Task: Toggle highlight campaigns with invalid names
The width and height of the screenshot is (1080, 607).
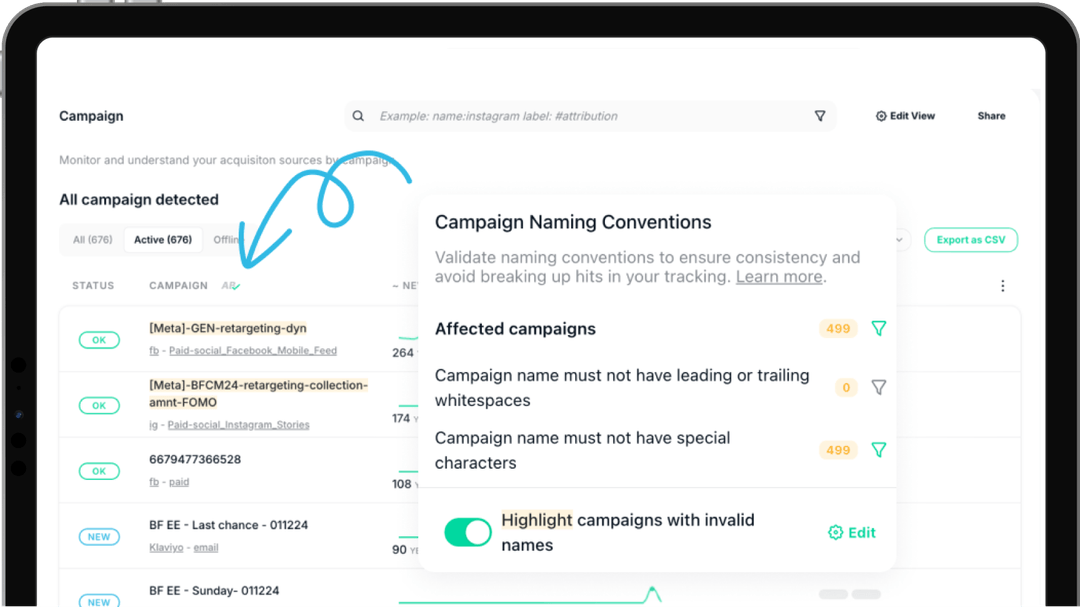Action: point(467,532)
